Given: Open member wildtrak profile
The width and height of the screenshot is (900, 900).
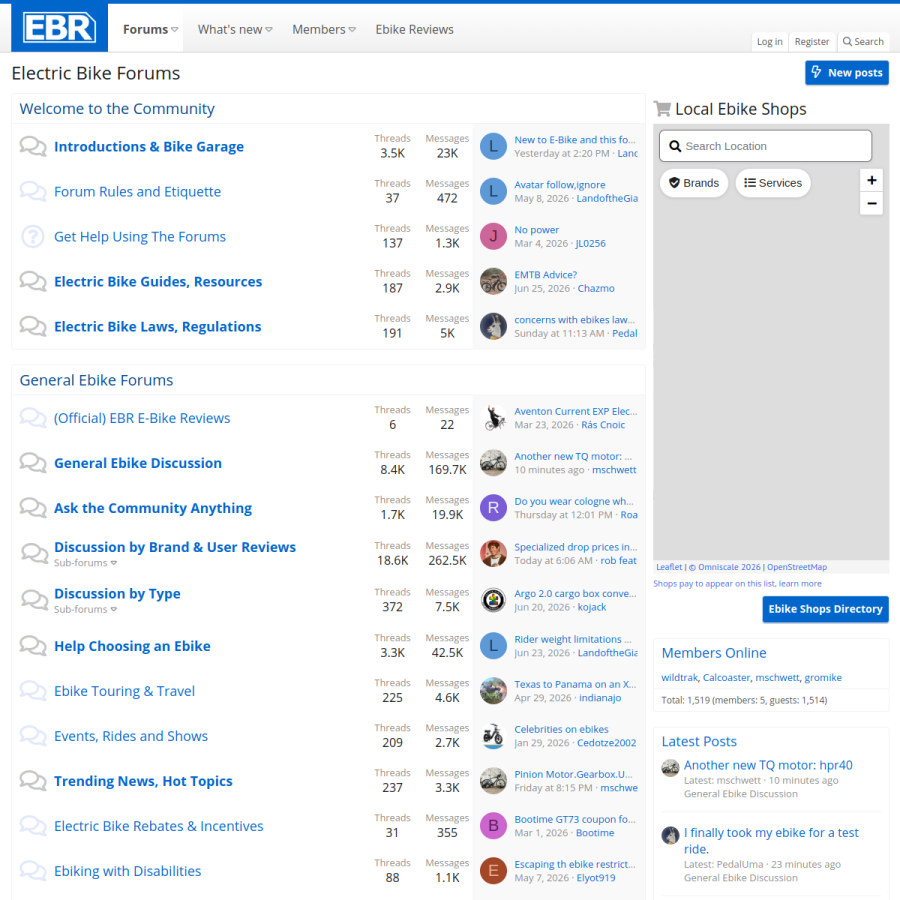Looking at the screenshot, I should point(679,677).
